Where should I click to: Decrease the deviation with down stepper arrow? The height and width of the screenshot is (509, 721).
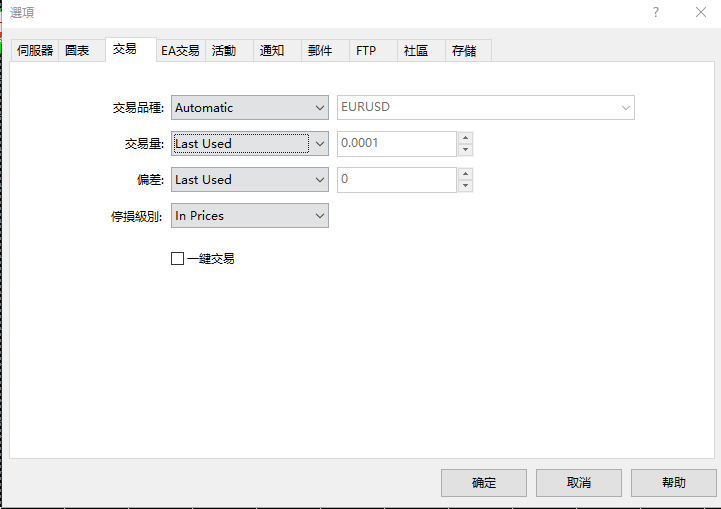[465, 186]
